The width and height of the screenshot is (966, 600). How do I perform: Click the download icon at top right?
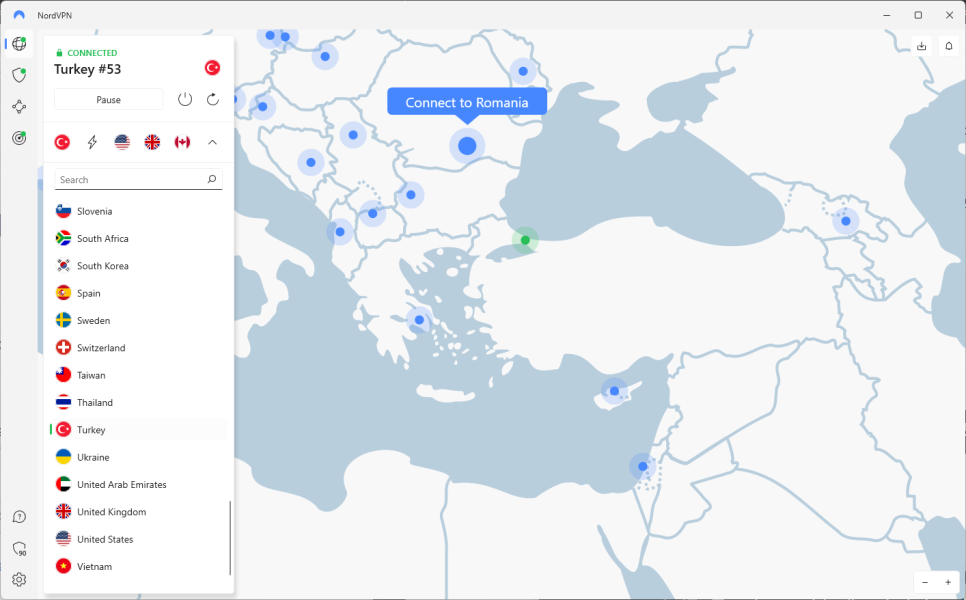click(x=922, y=46)
